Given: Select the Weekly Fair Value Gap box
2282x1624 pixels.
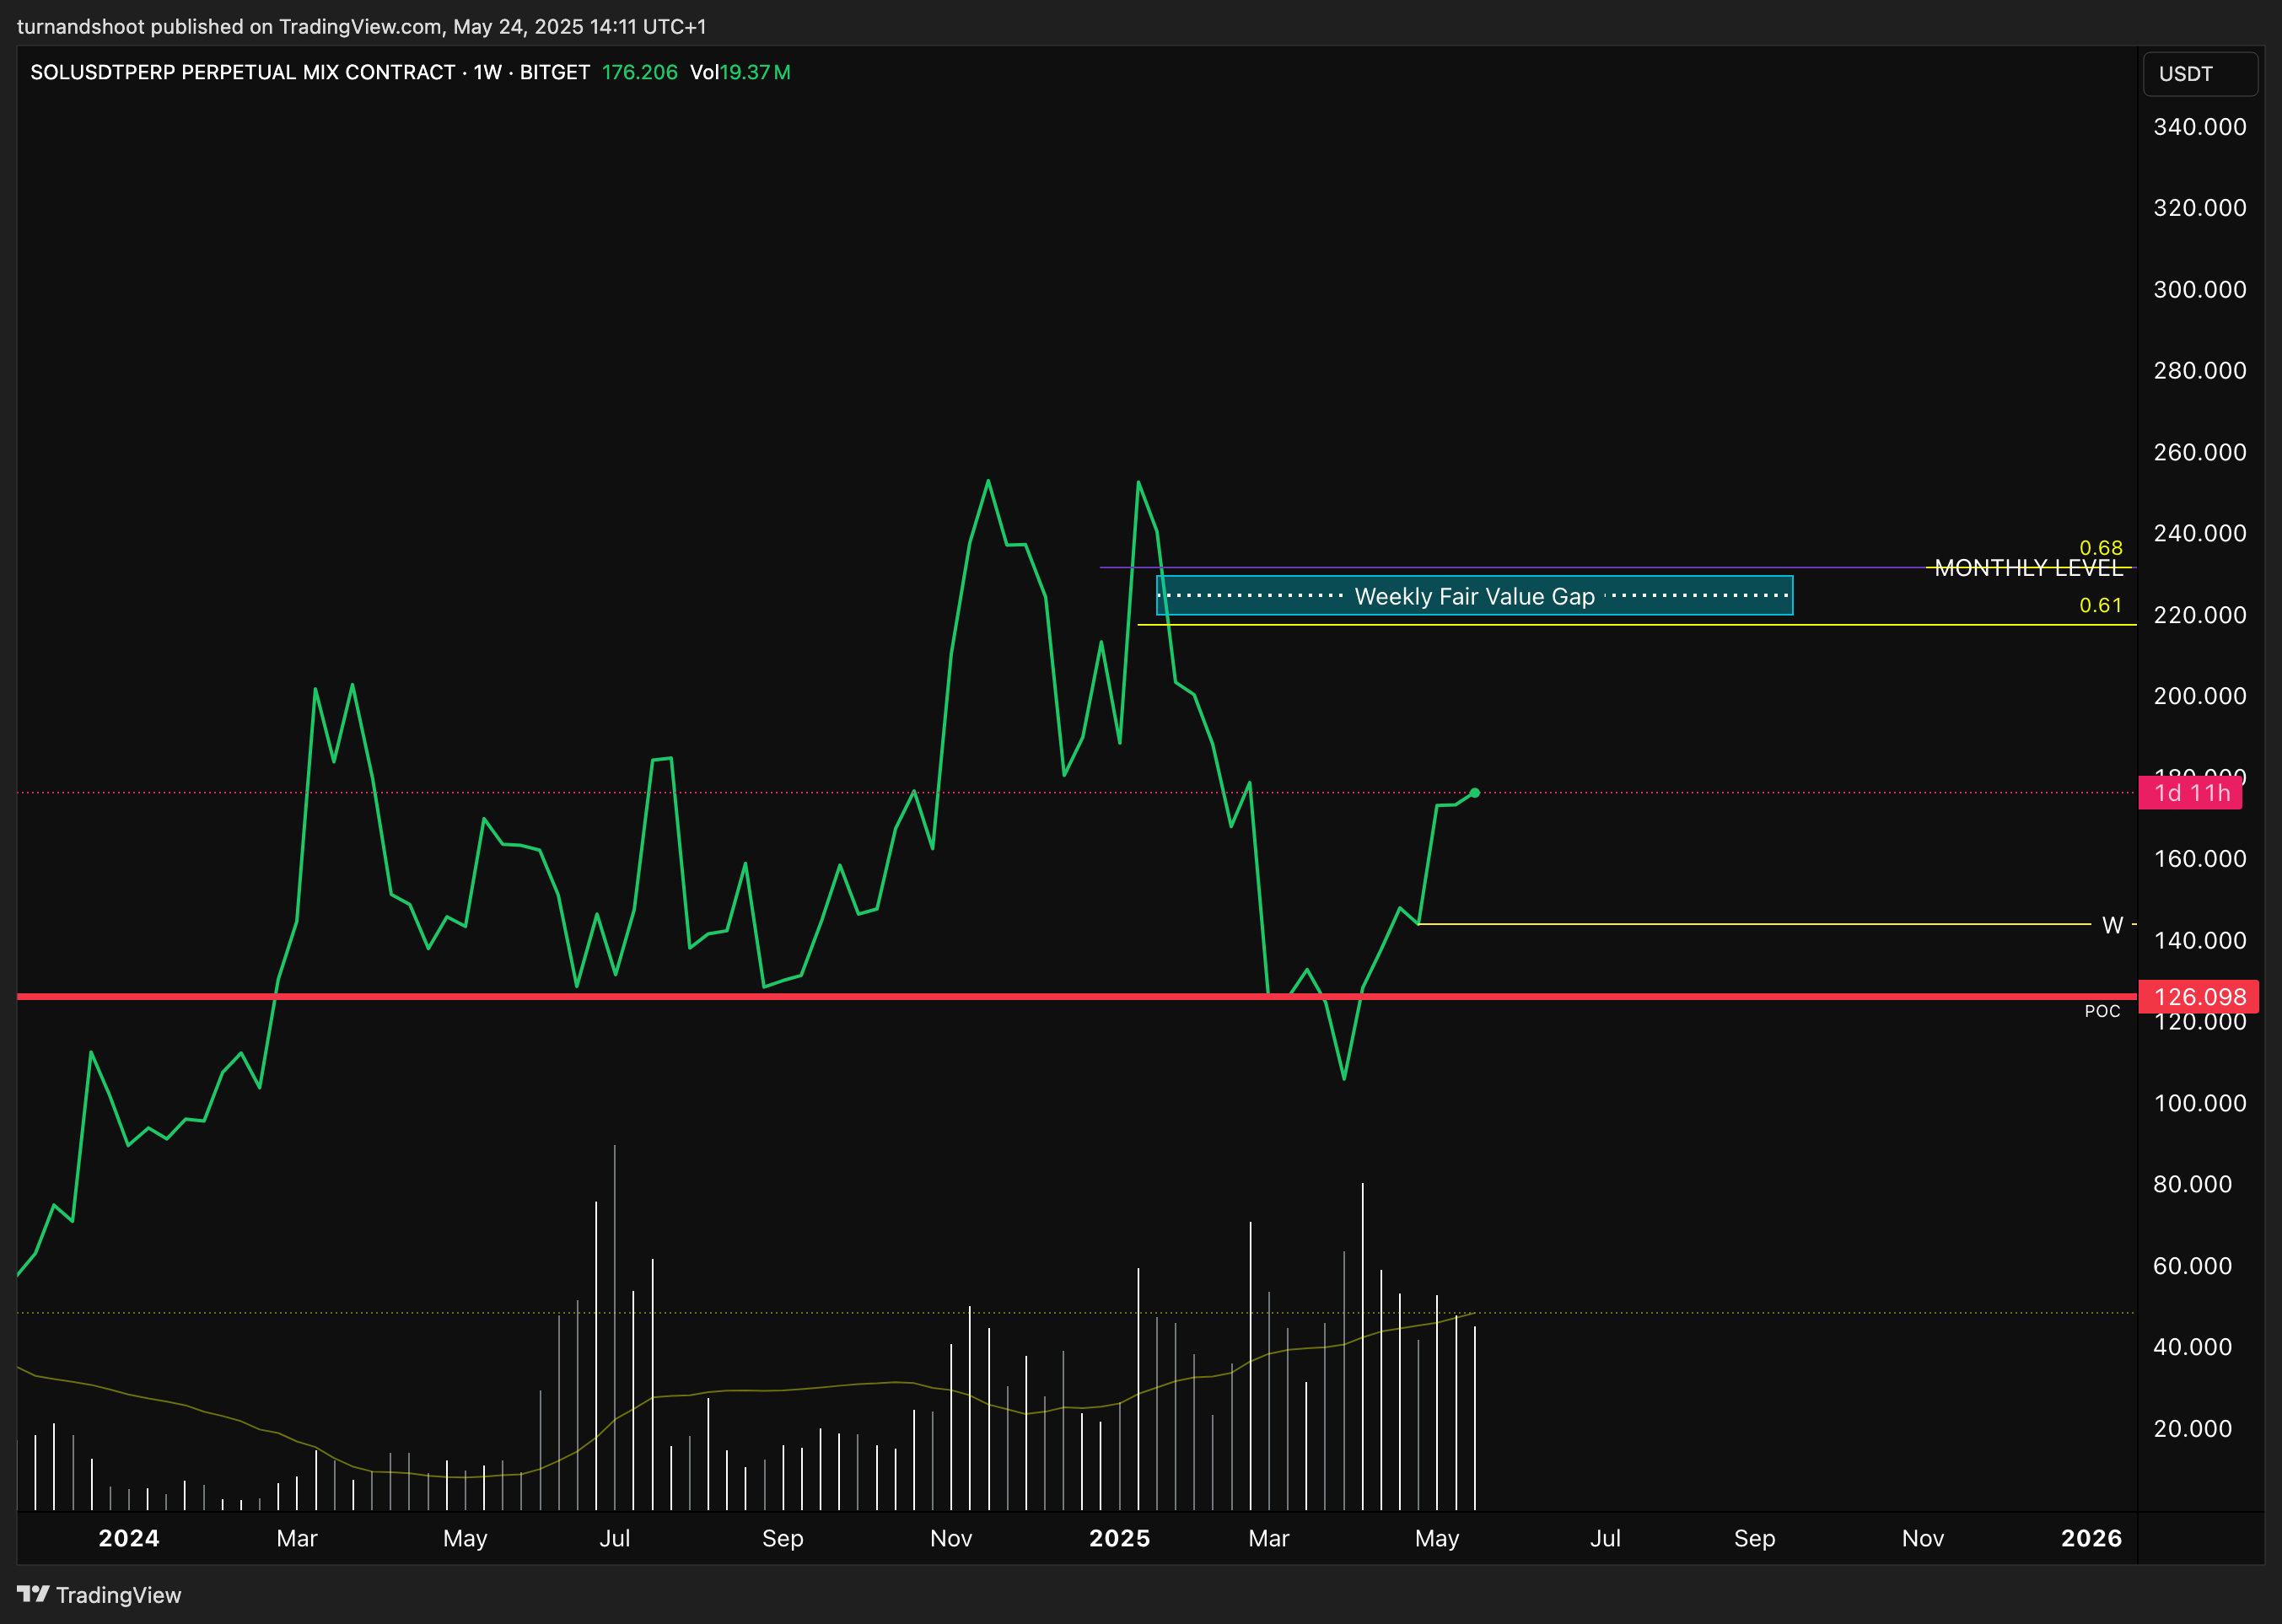Looking at the screenshot, I should 1474,596.
